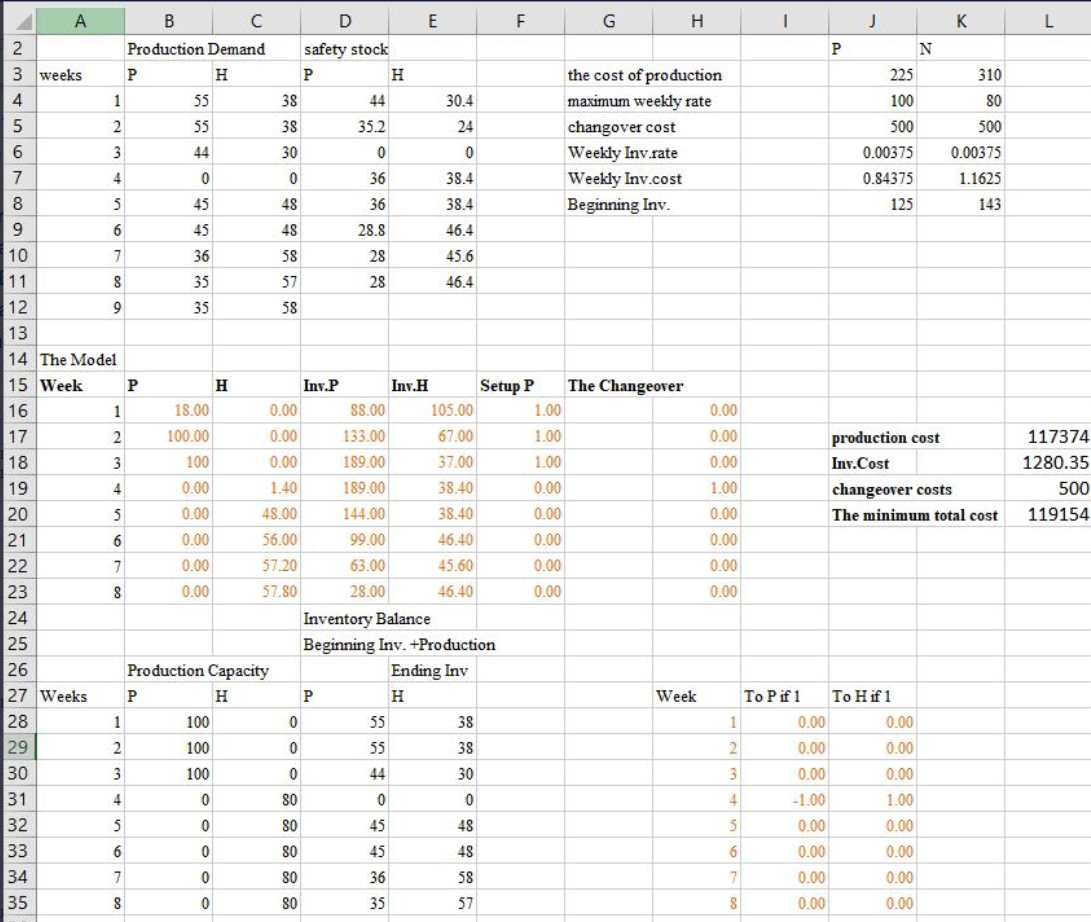
Task: Click the 'safety stock' heading cell
Action: pyautogui.click(x=345, y=49)
